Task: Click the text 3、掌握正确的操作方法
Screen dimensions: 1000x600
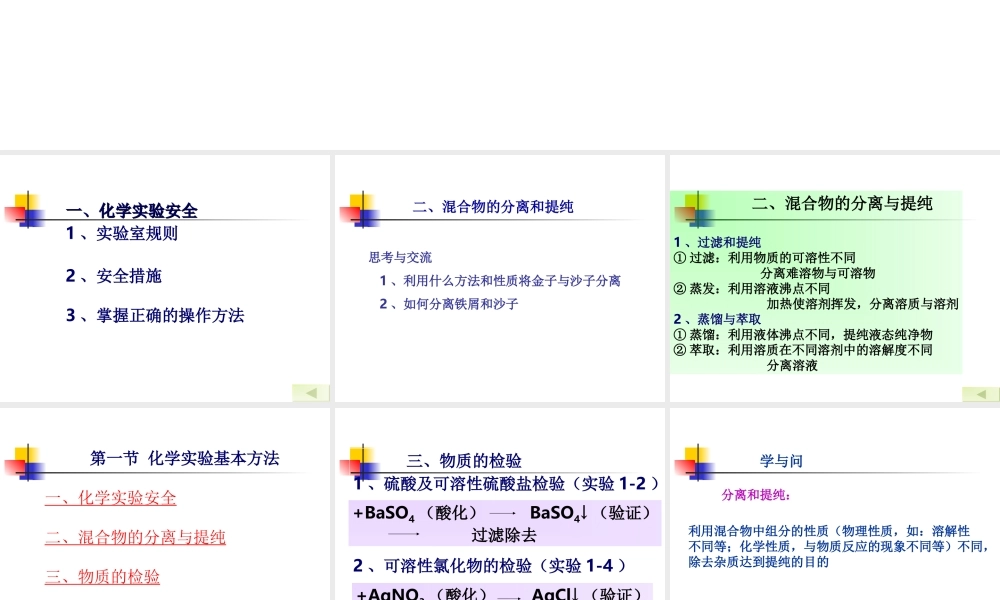Action: [155, 316]
